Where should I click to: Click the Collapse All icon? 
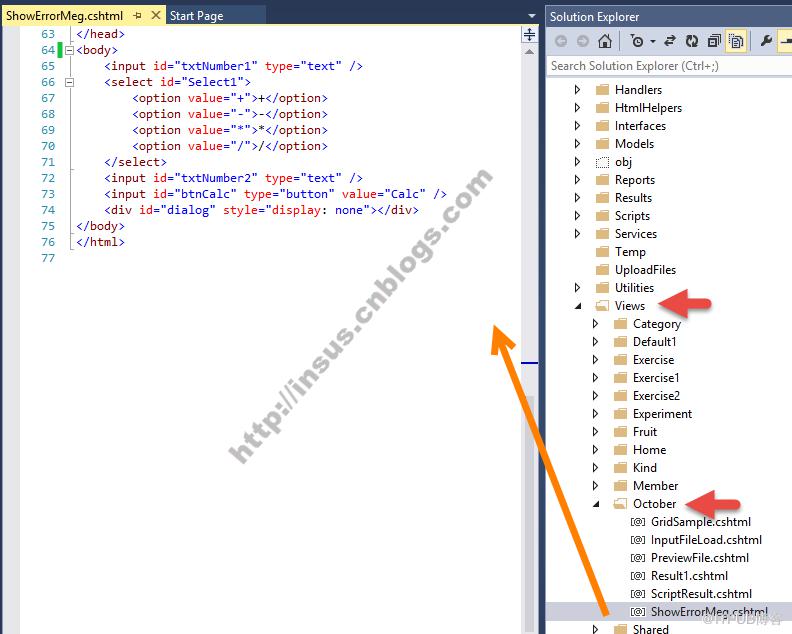[714, 41]
